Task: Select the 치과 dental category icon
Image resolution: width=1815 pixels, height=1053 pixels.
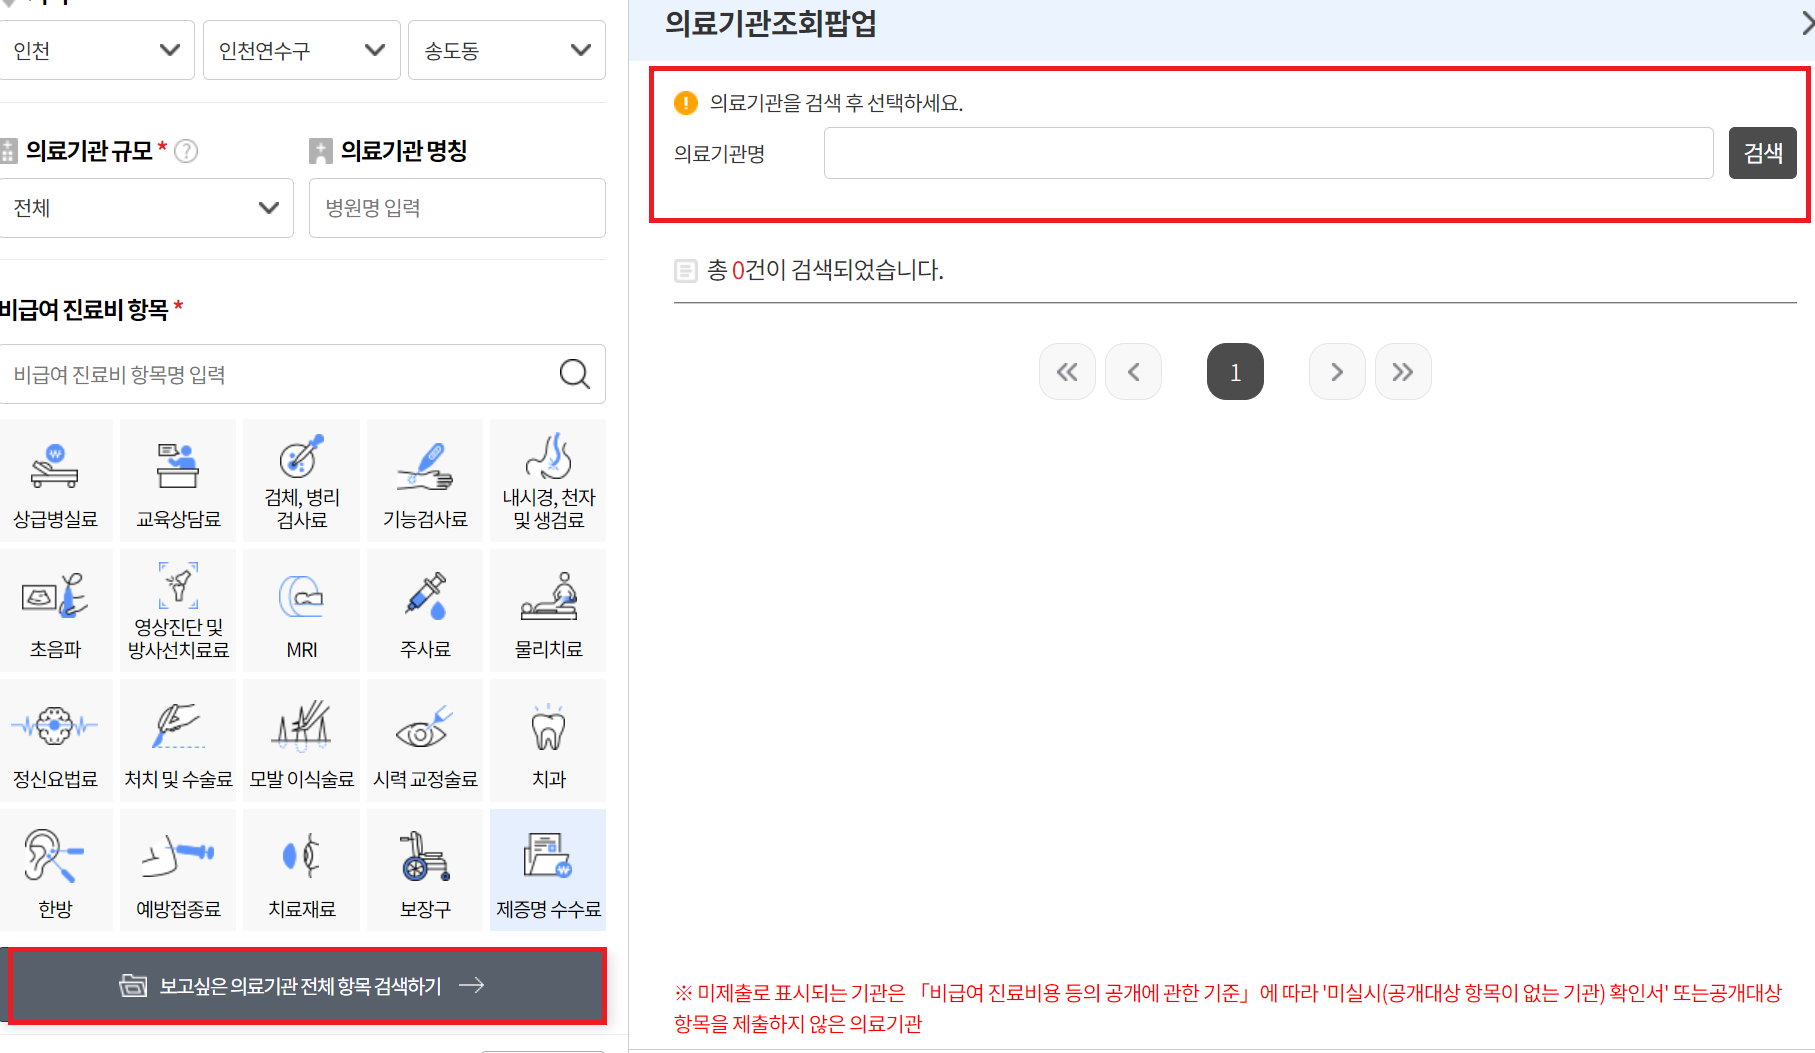Action: [547, 740]
